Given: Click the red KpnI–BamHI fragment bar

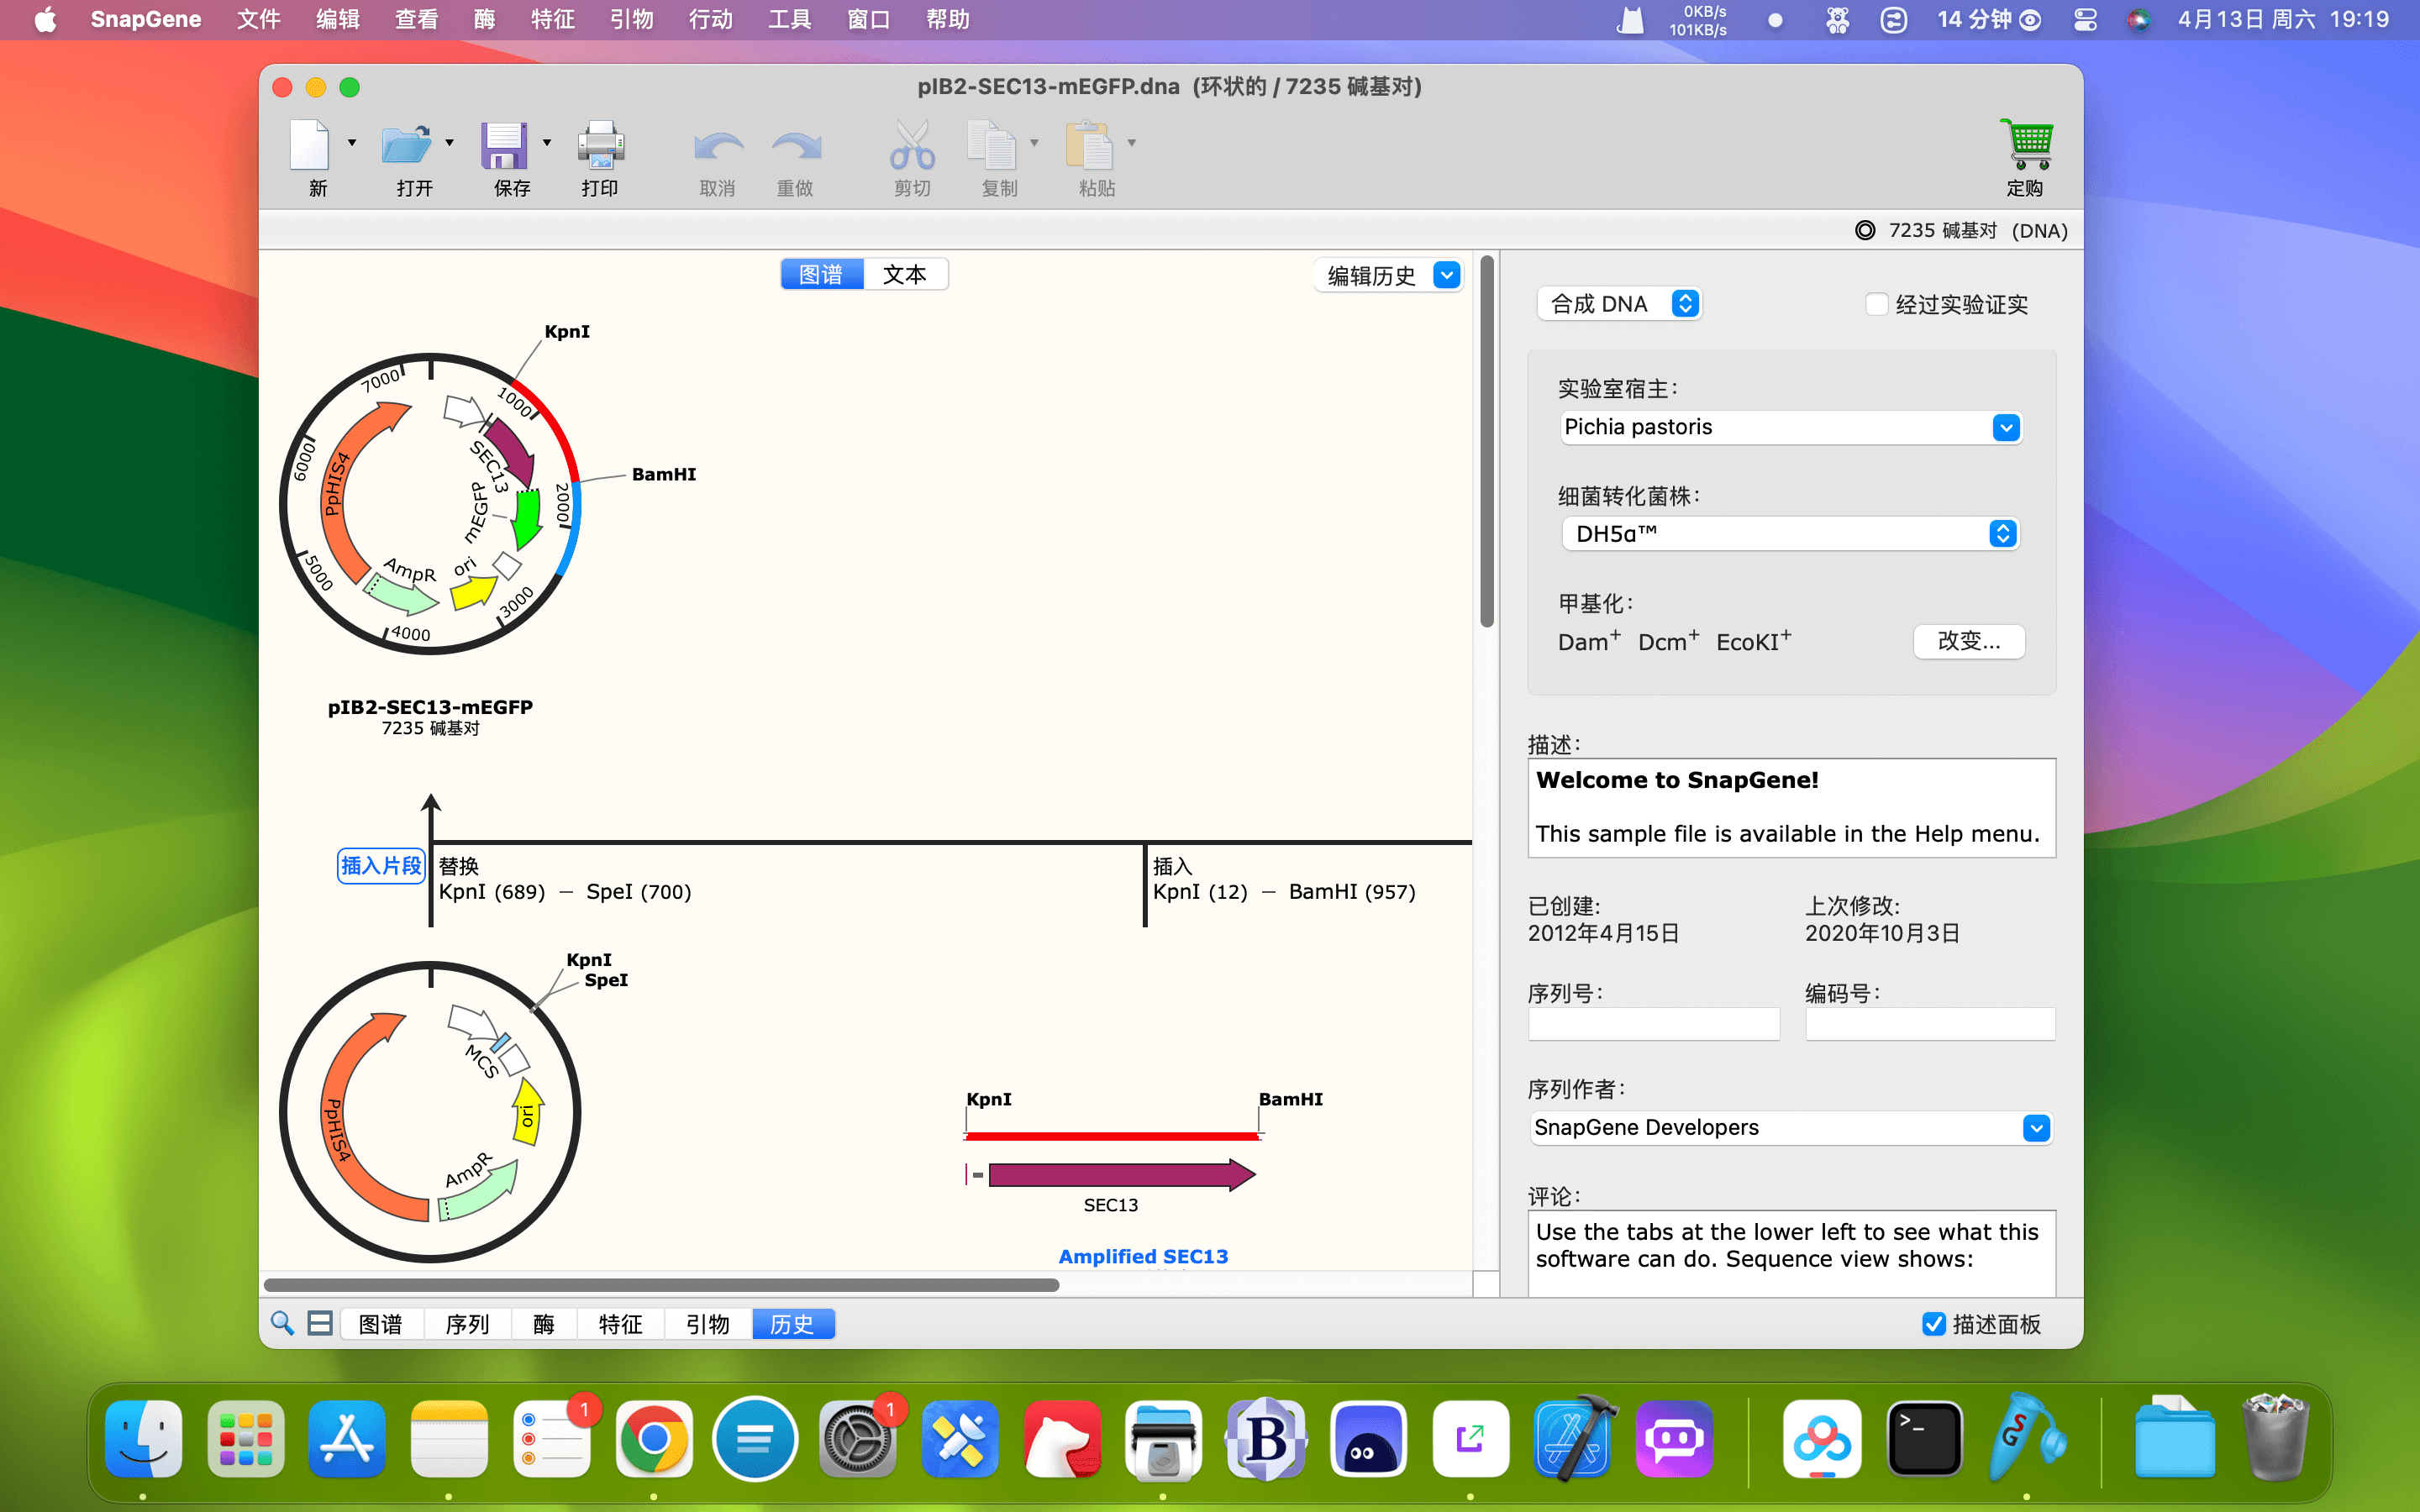Looking at the screenshot, I should click(1112, 1136).
